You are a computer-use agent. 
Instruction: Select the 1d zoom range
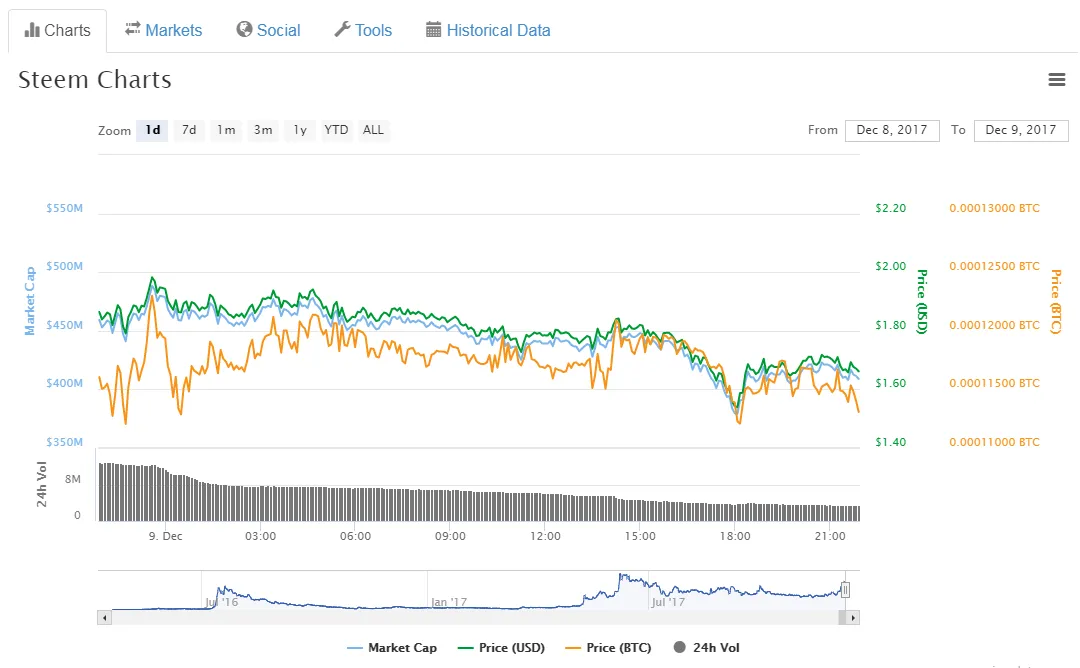[152, 130]
